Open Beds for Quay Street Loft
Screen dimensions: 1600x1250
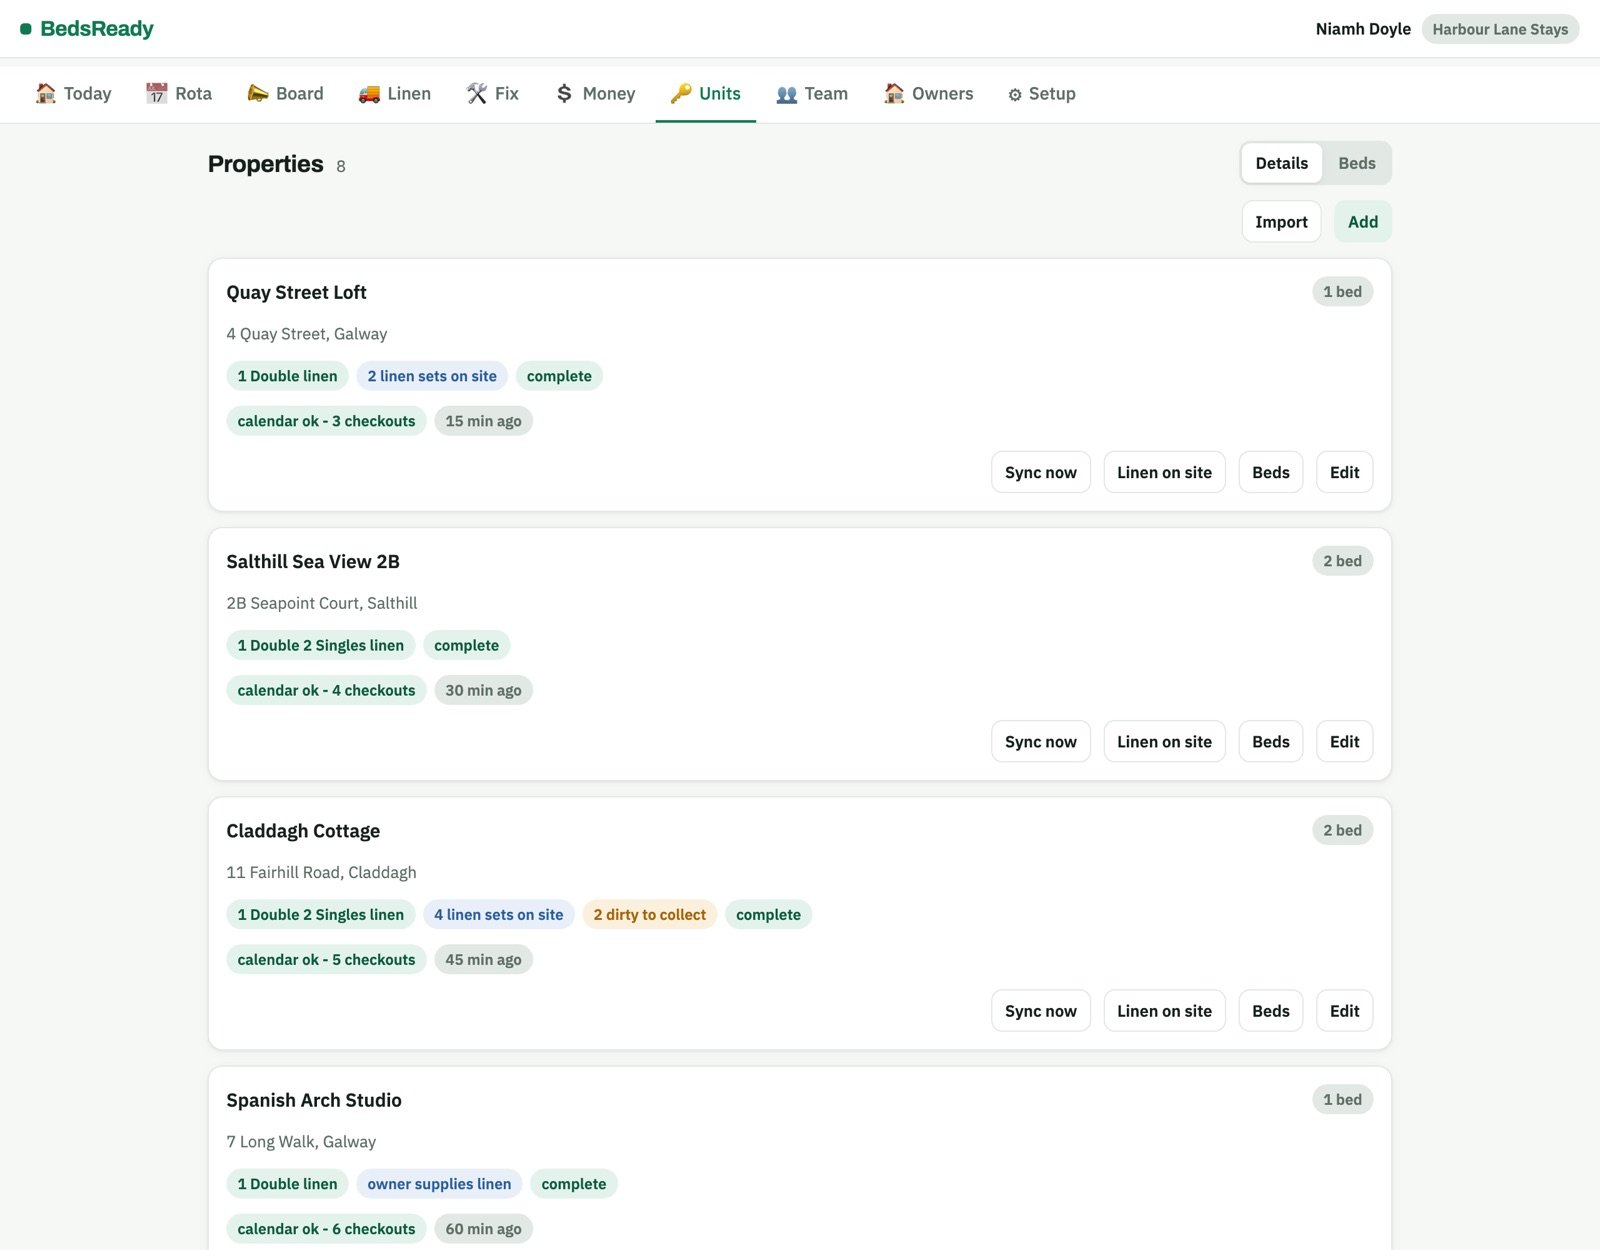(x=1271, y=472)
